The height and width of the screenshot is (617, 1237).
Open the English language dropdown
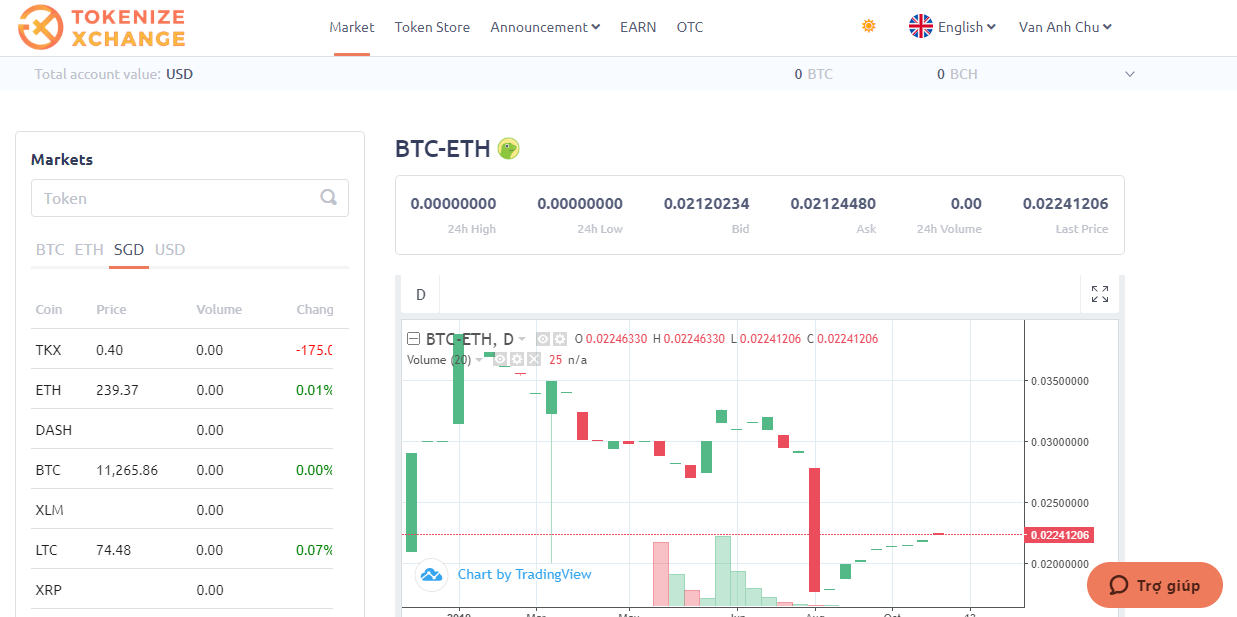coord(967,27)
